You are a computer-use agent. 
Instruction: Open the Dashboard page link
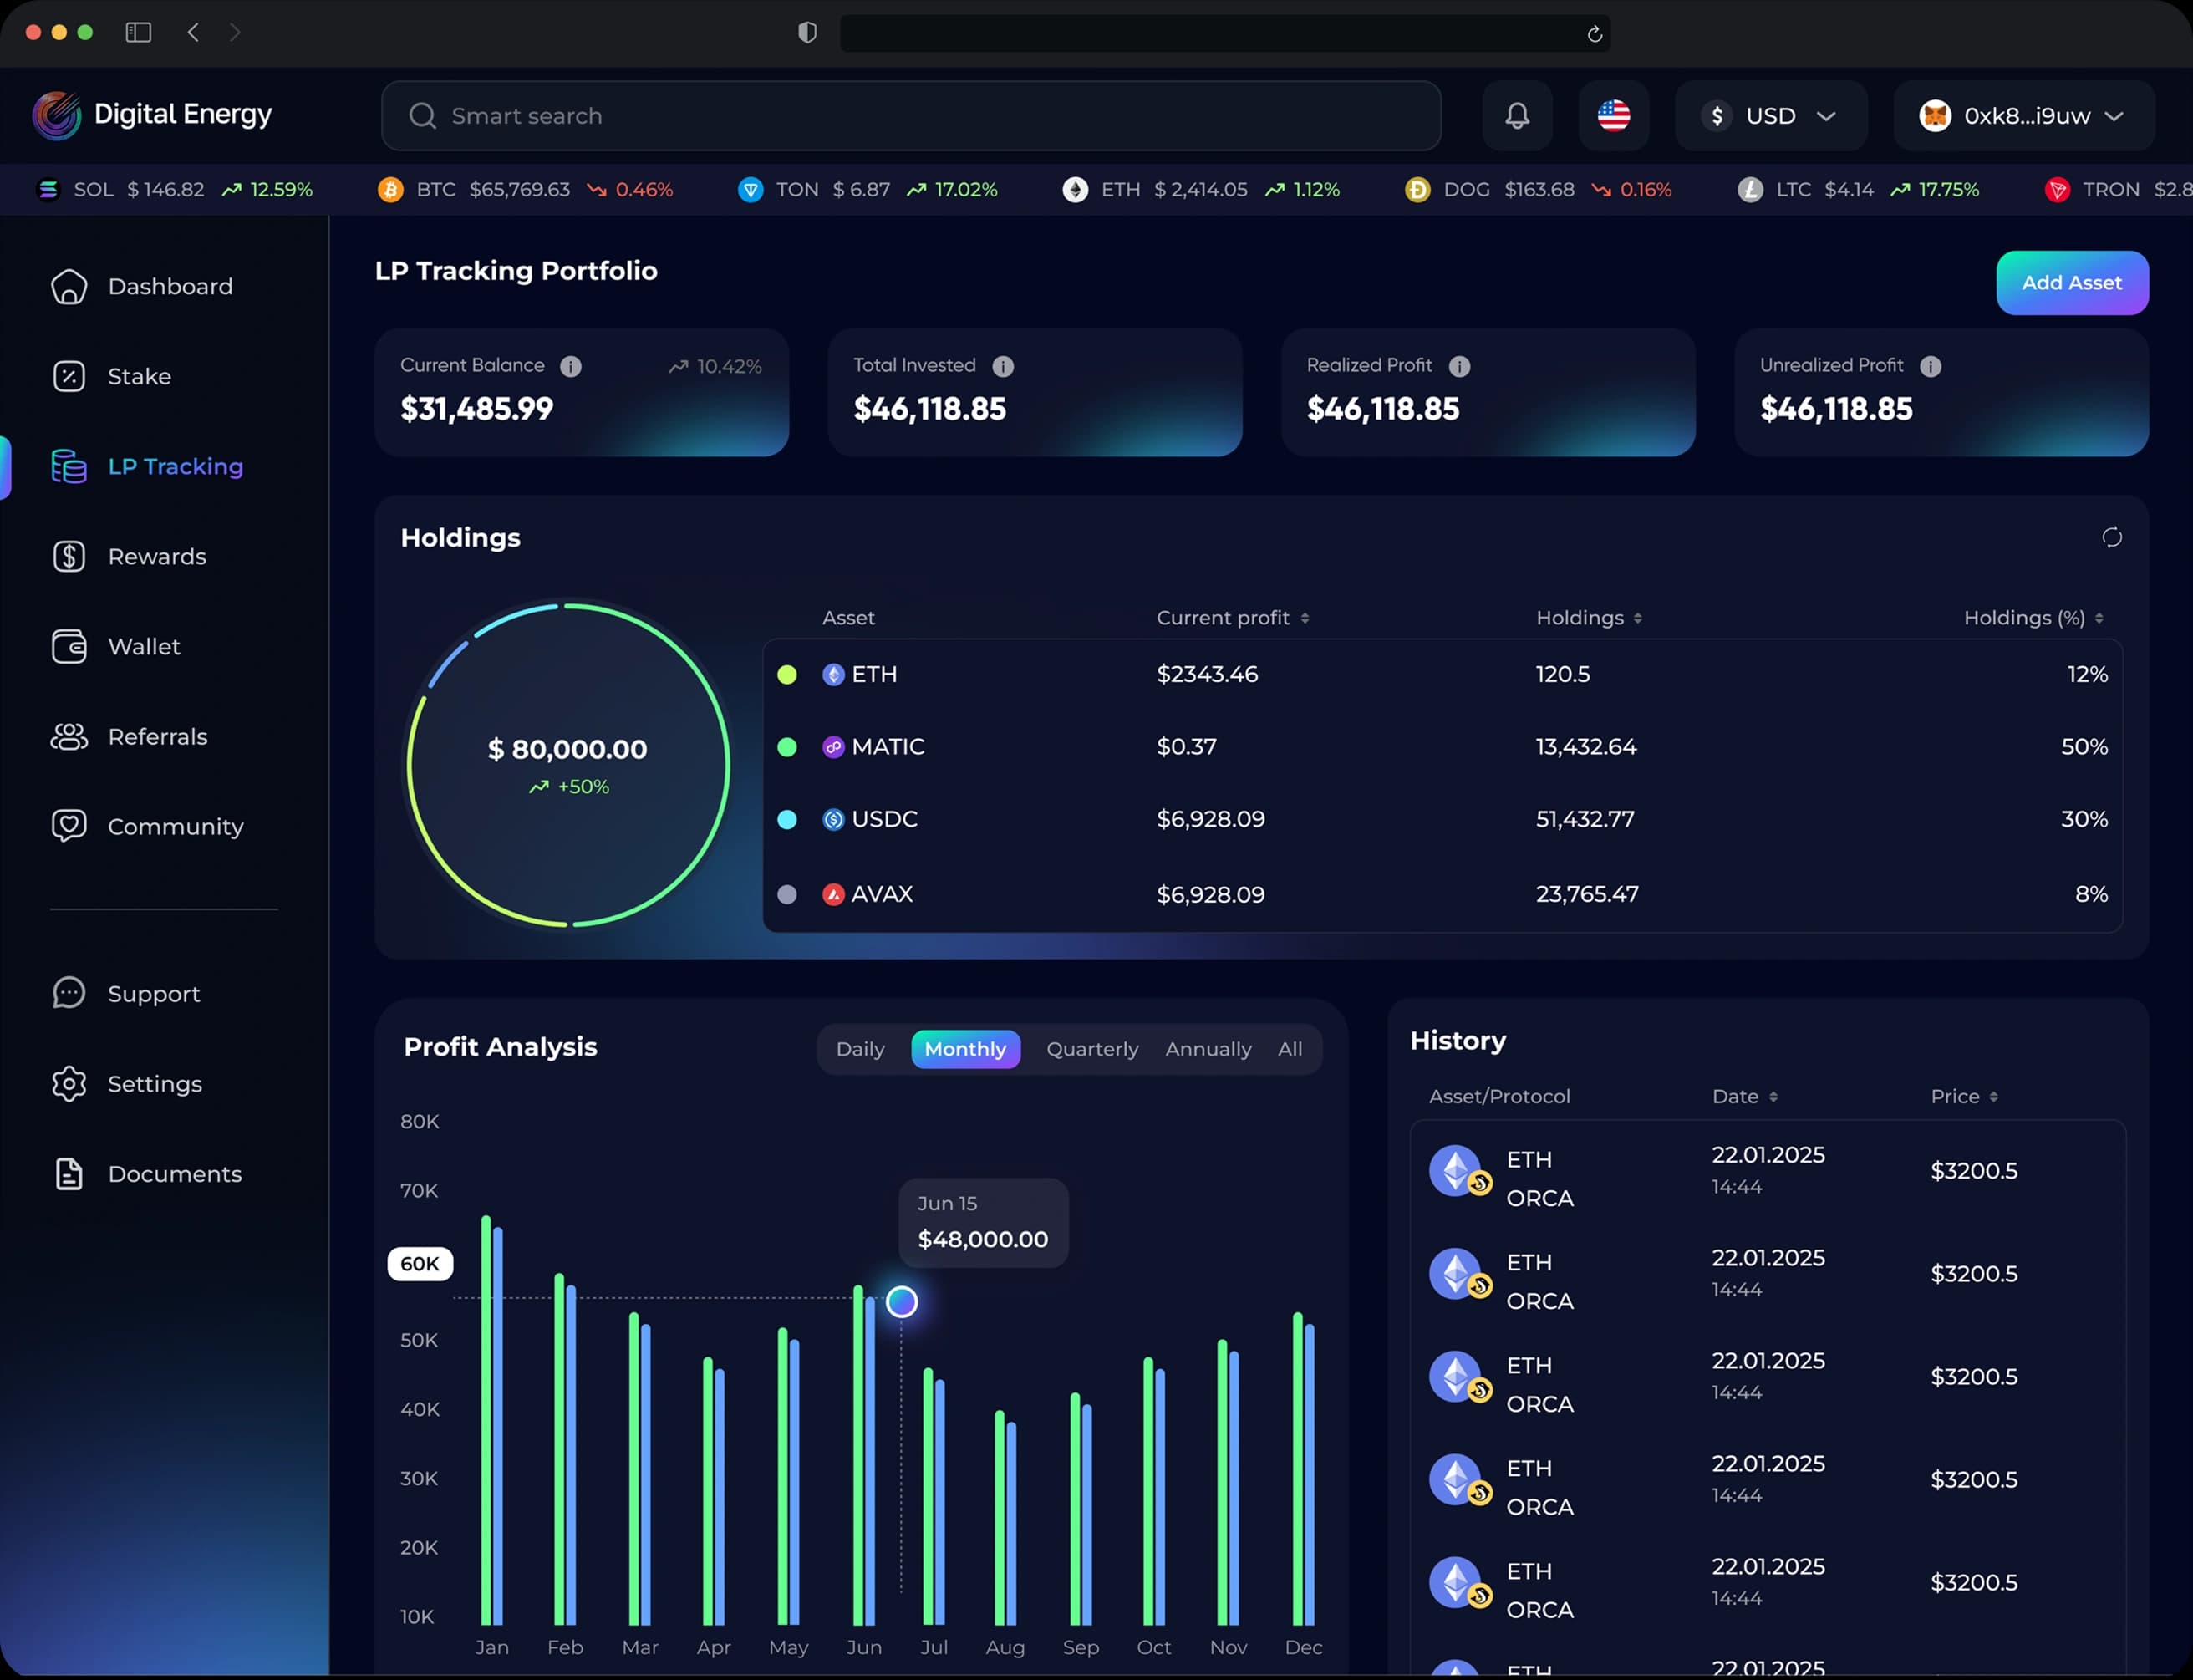click(170, 287)
